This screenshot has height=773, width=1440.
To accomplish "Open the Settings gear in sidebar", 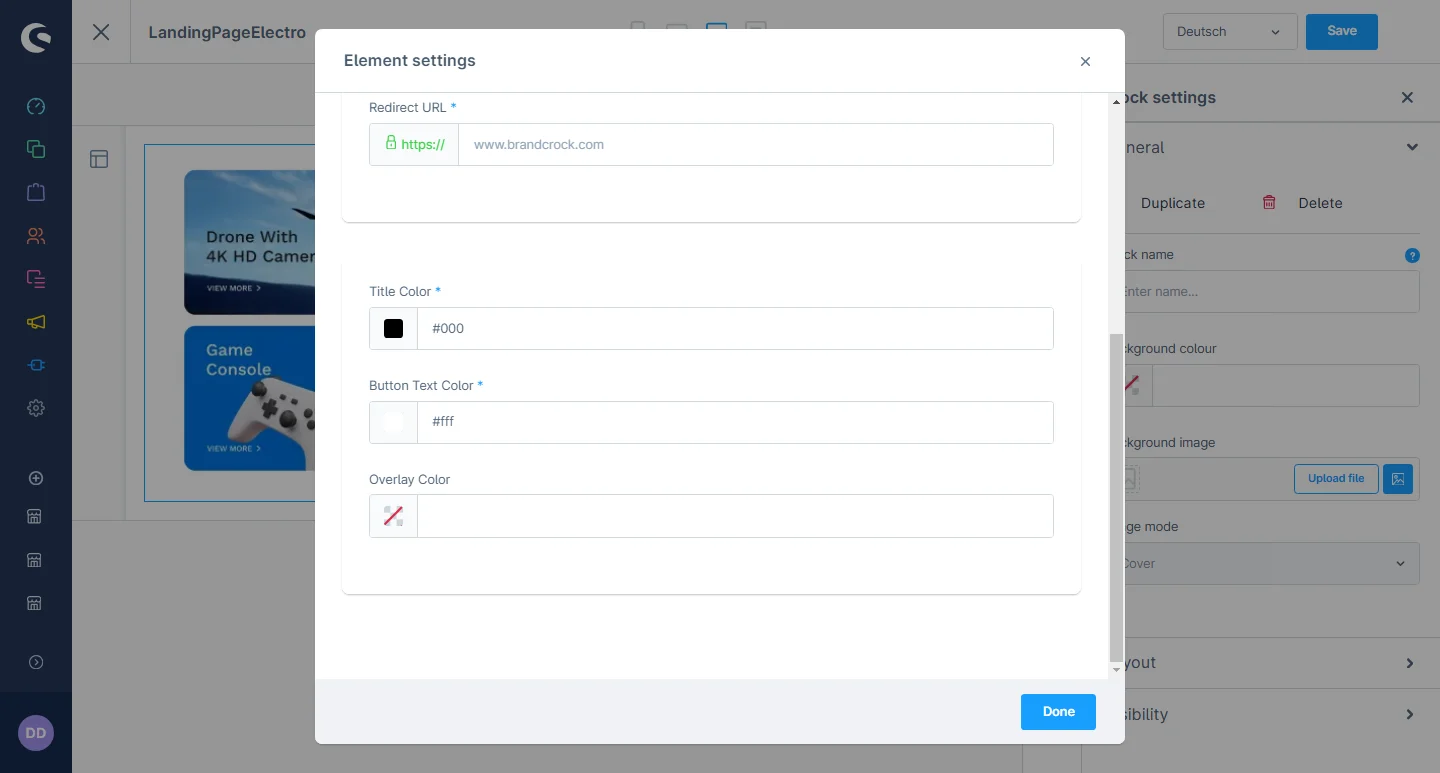I will [36, 408].
